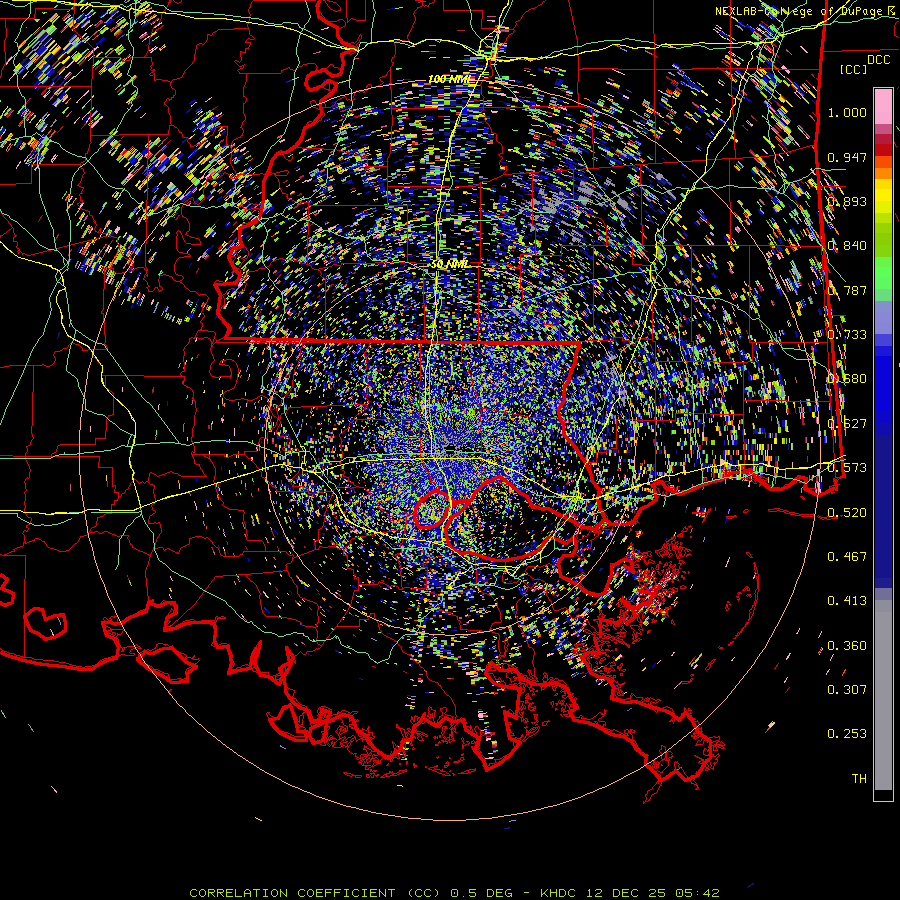Screen dimensions: 900x900
Task: Click the gray bottom segment of color bar
Action: [883, 695]
